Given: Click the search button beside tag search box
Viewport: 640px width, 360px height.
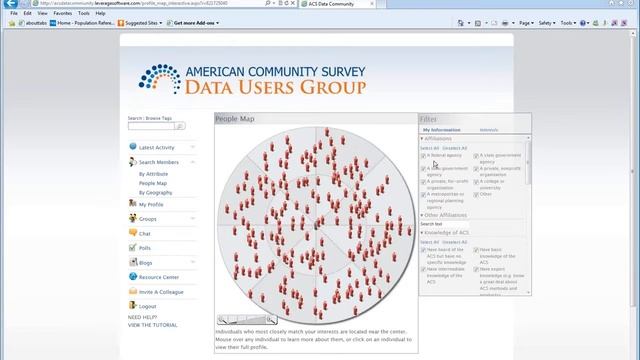Looking at the screenshot, I should [x=180, y=126].
